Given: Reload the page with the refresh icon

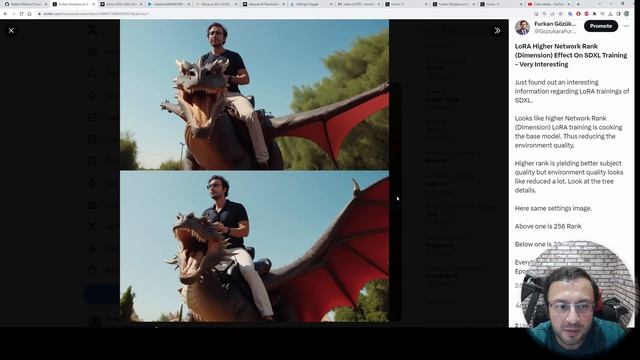Looking at the screenshot, I should [x=22, y=14].
